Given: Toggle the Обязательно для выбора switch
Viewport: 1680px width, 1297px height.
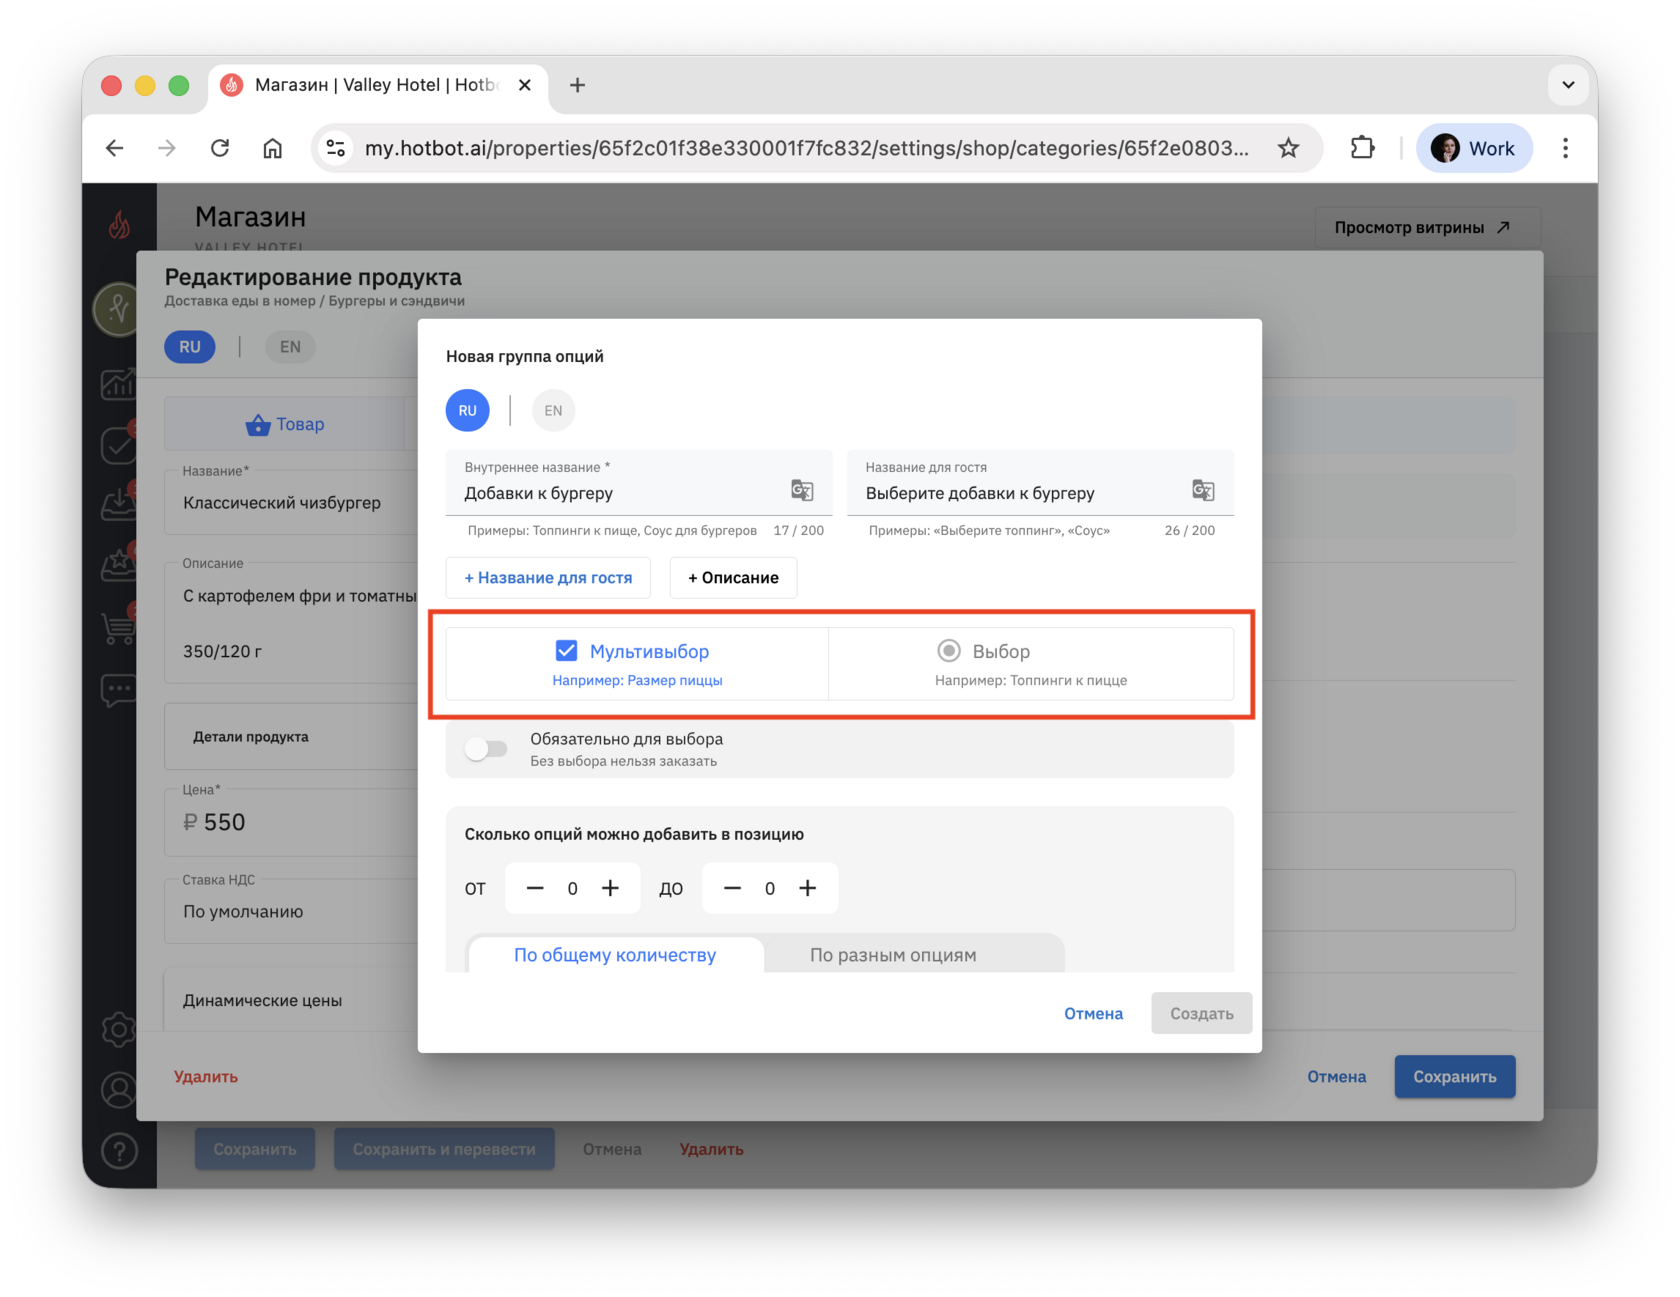Looking at the screenshot, I should click(487, 748).
